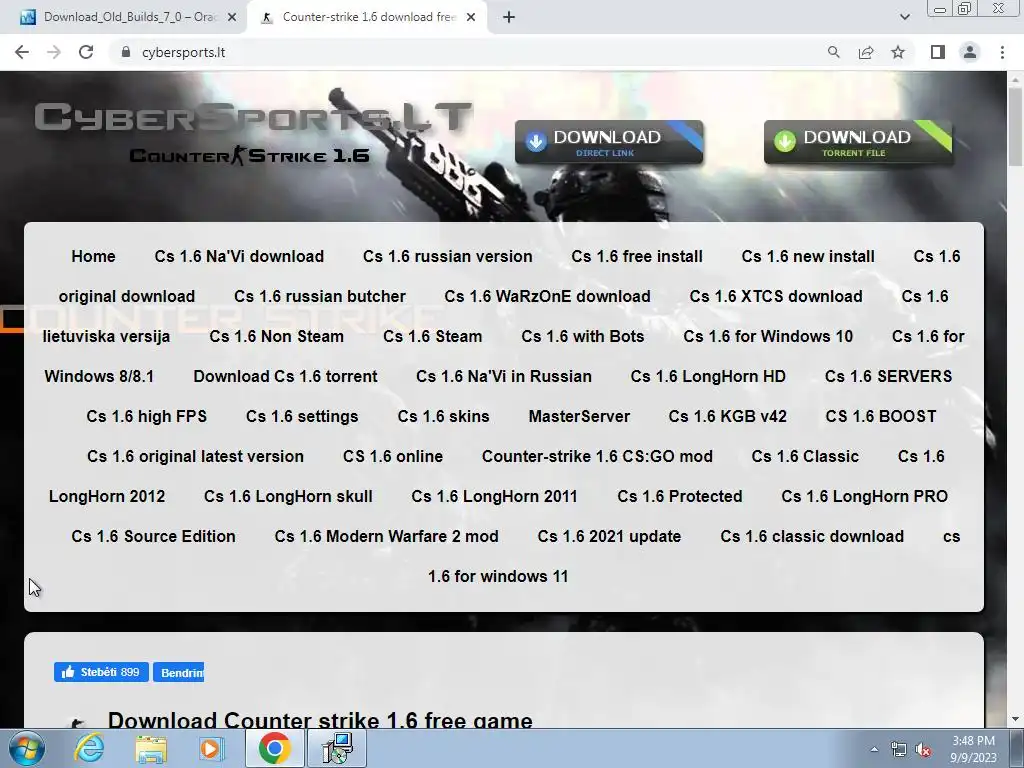Switch to the Download_Old_Builds_7_0 Oracle tab
The width and height of the screenshot is (1024, 768).
(122, 17)
